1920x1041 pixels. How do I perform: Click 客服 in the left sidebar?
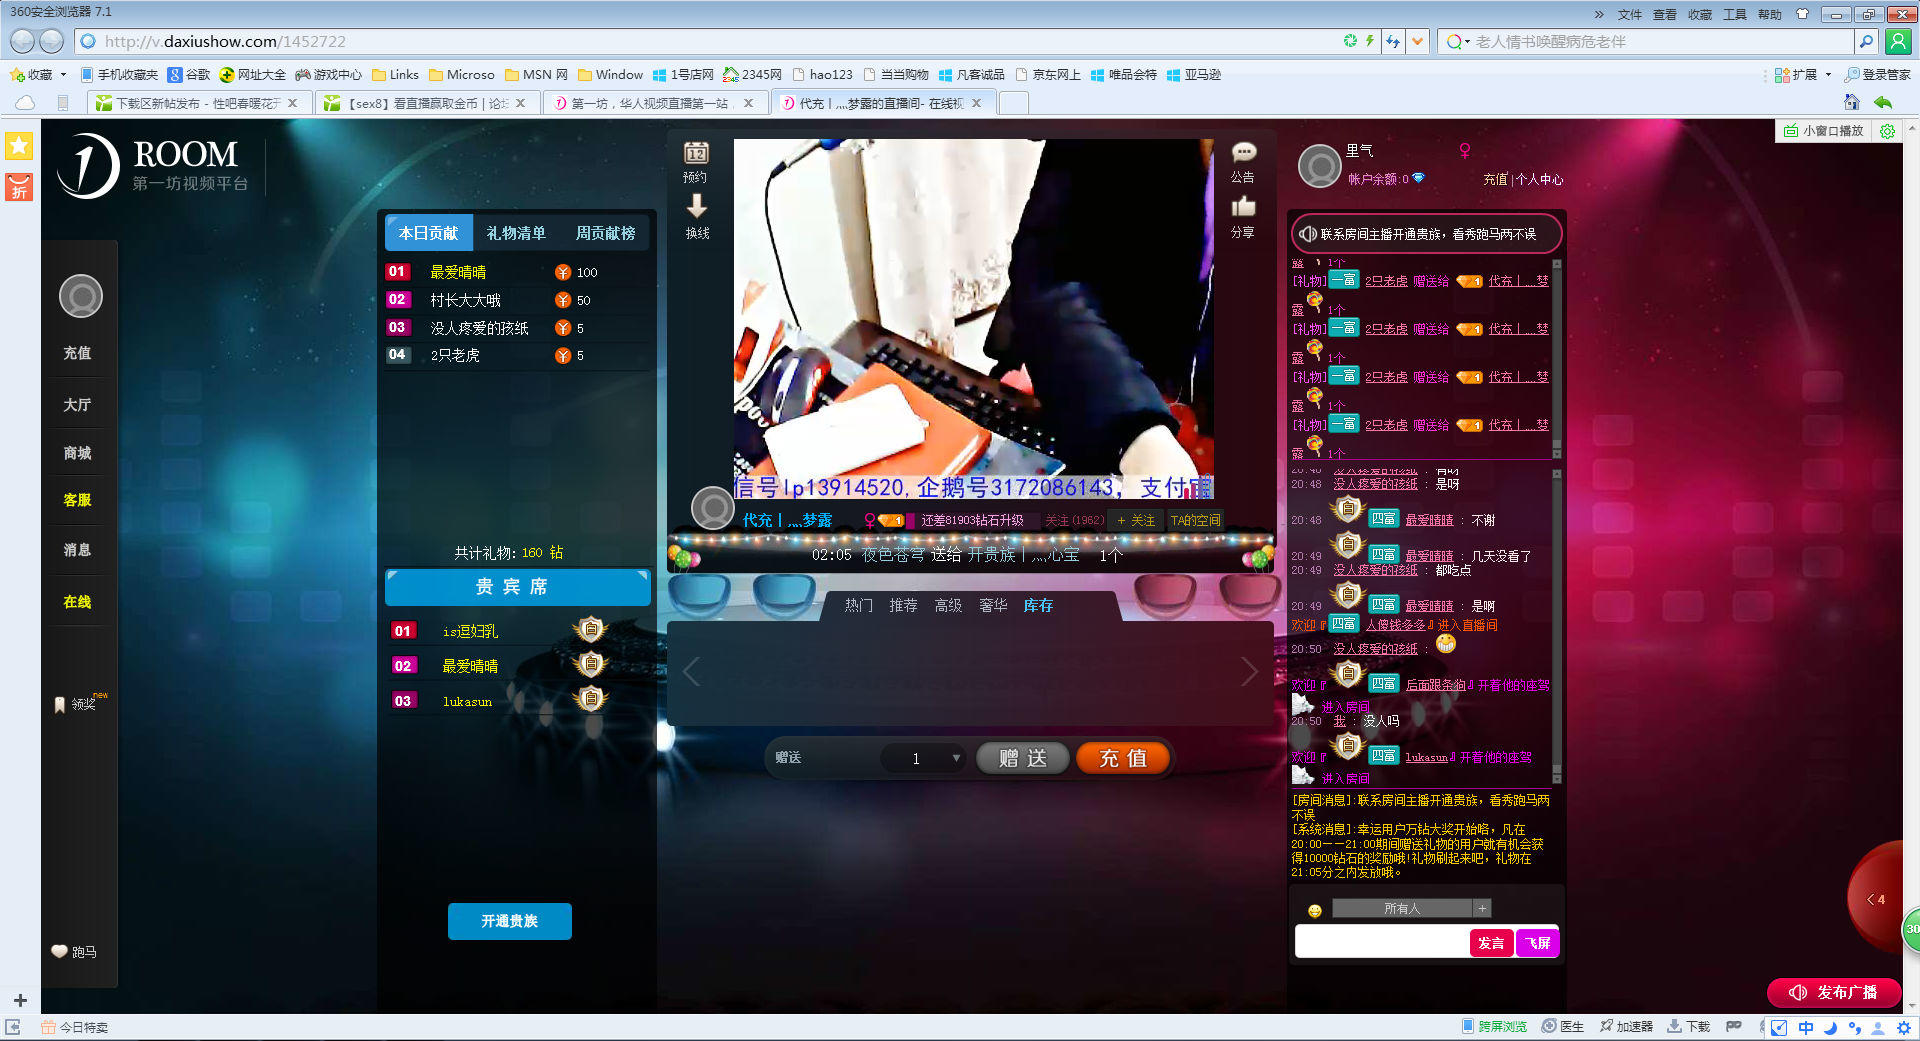(77, 499)
